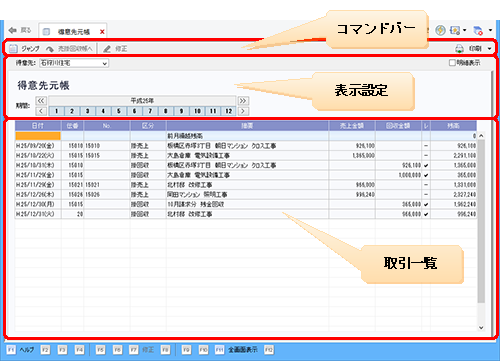Toggle the レ check mark in the H25/10/31 row
Image resolution: width=500 pixels, height=361 pixels.
426,165
